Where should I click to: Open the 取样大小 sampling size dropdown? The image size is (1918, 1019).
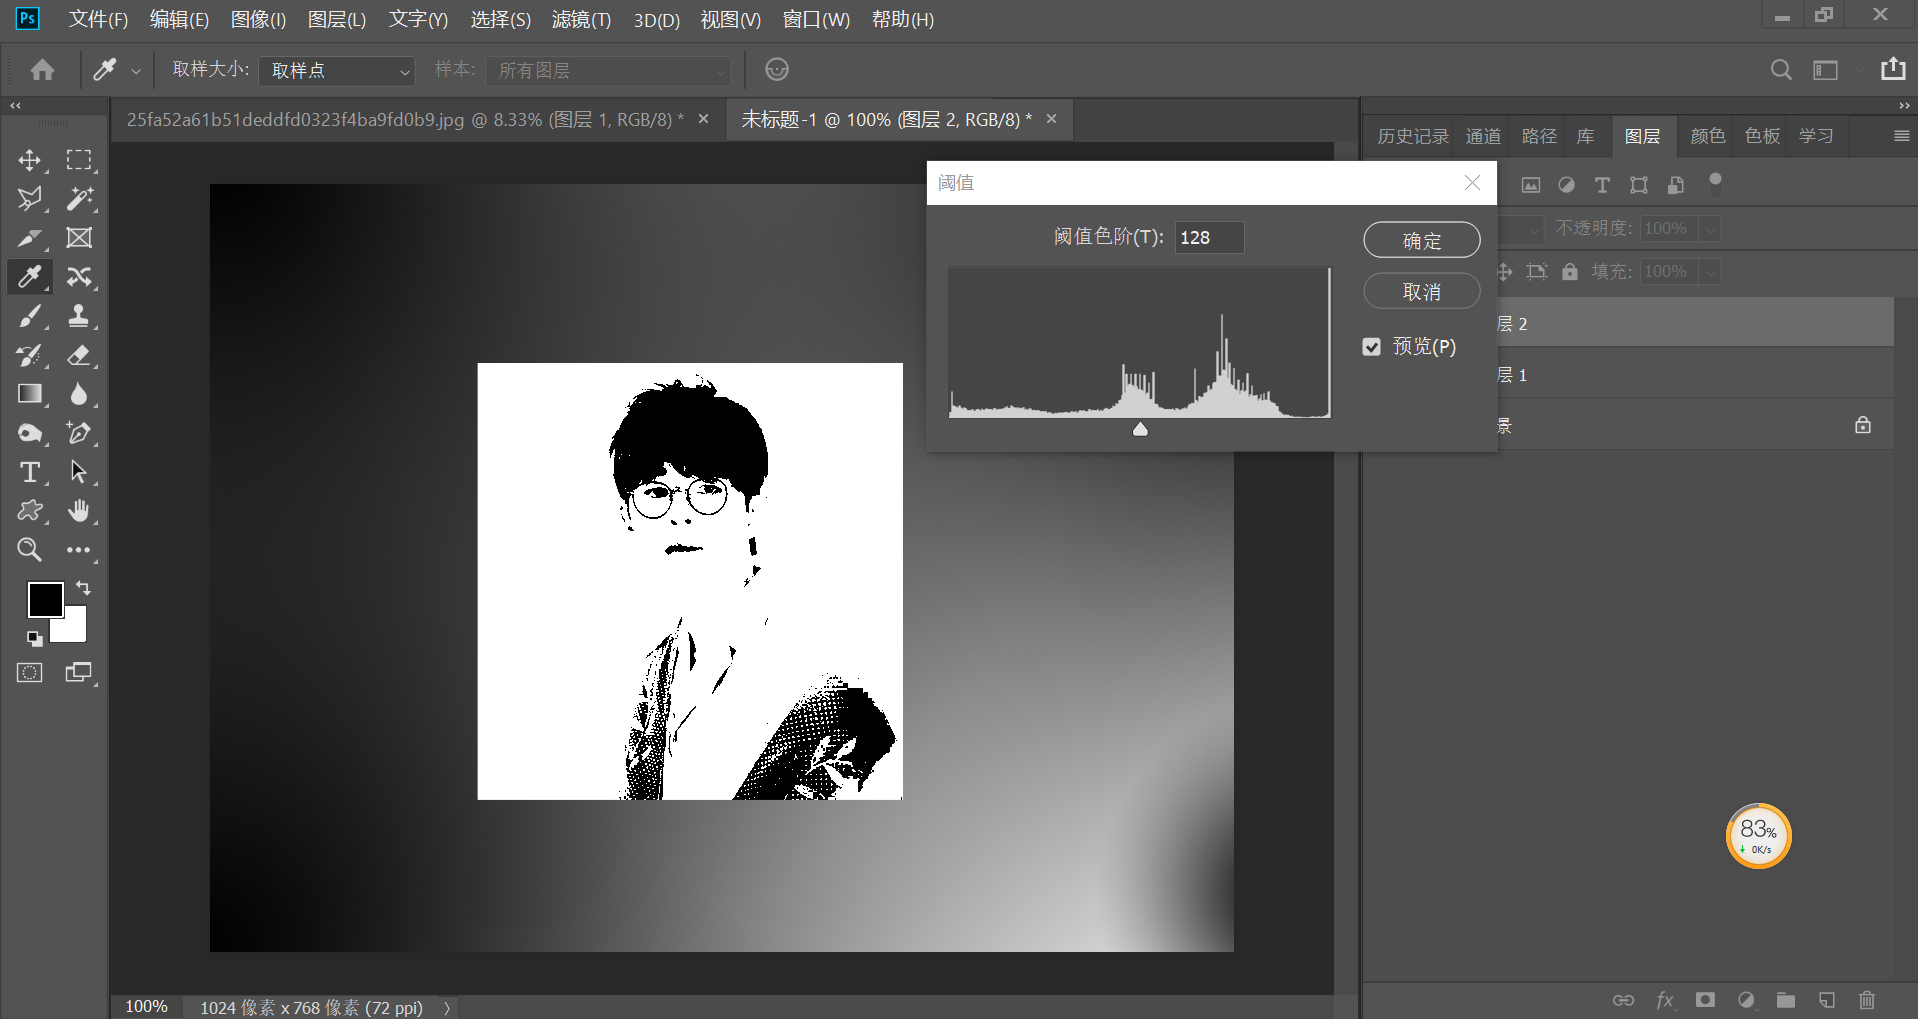click(x=336, y=70)
